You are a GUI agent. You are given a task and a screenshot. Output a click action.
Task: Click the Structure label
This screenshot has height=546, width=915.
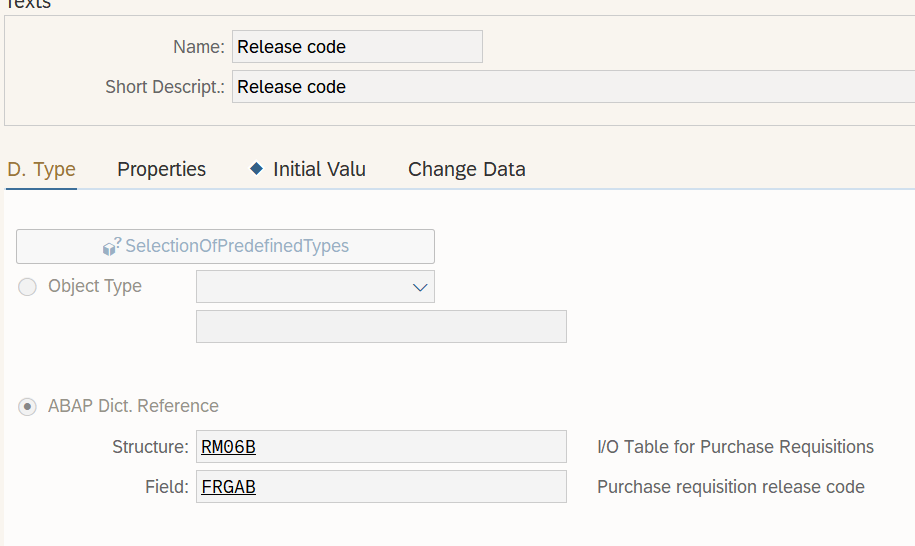(x=150, y=447)
